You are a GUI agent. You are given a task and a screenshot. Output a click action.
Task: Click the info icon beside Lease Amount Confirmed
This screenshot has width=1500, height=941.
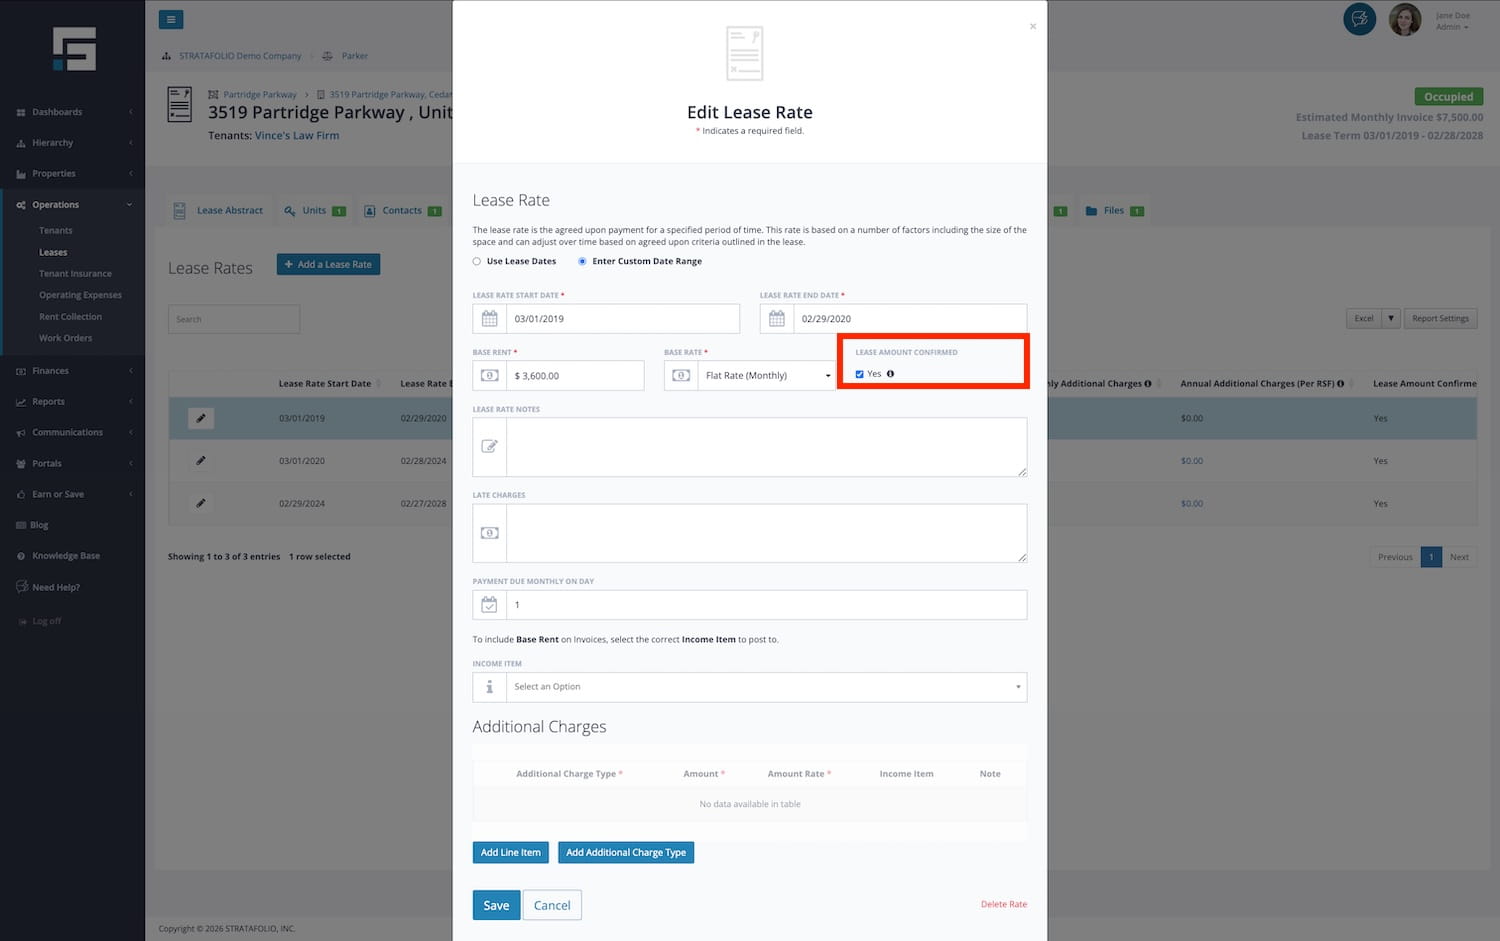click(x=890, y=374)
